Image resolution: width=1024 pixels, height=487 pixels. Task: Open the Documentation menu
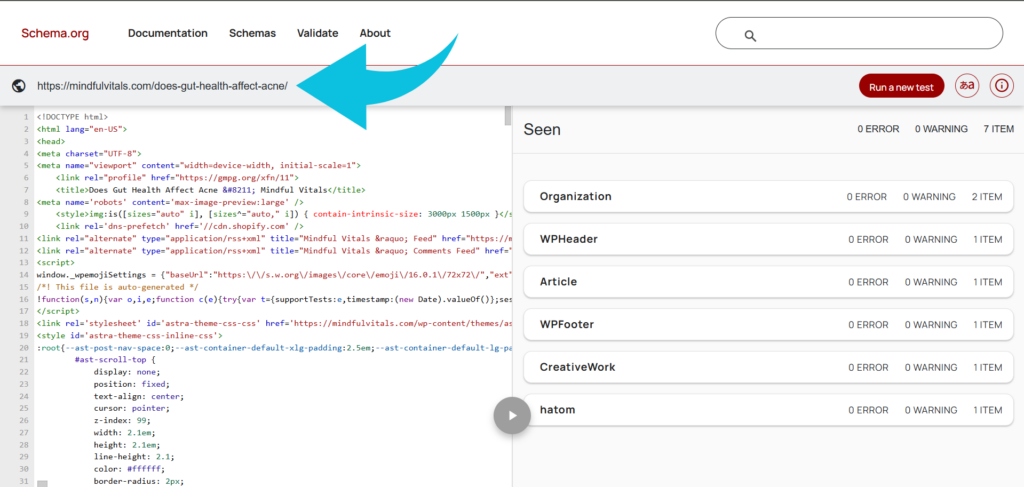[168, 33]
